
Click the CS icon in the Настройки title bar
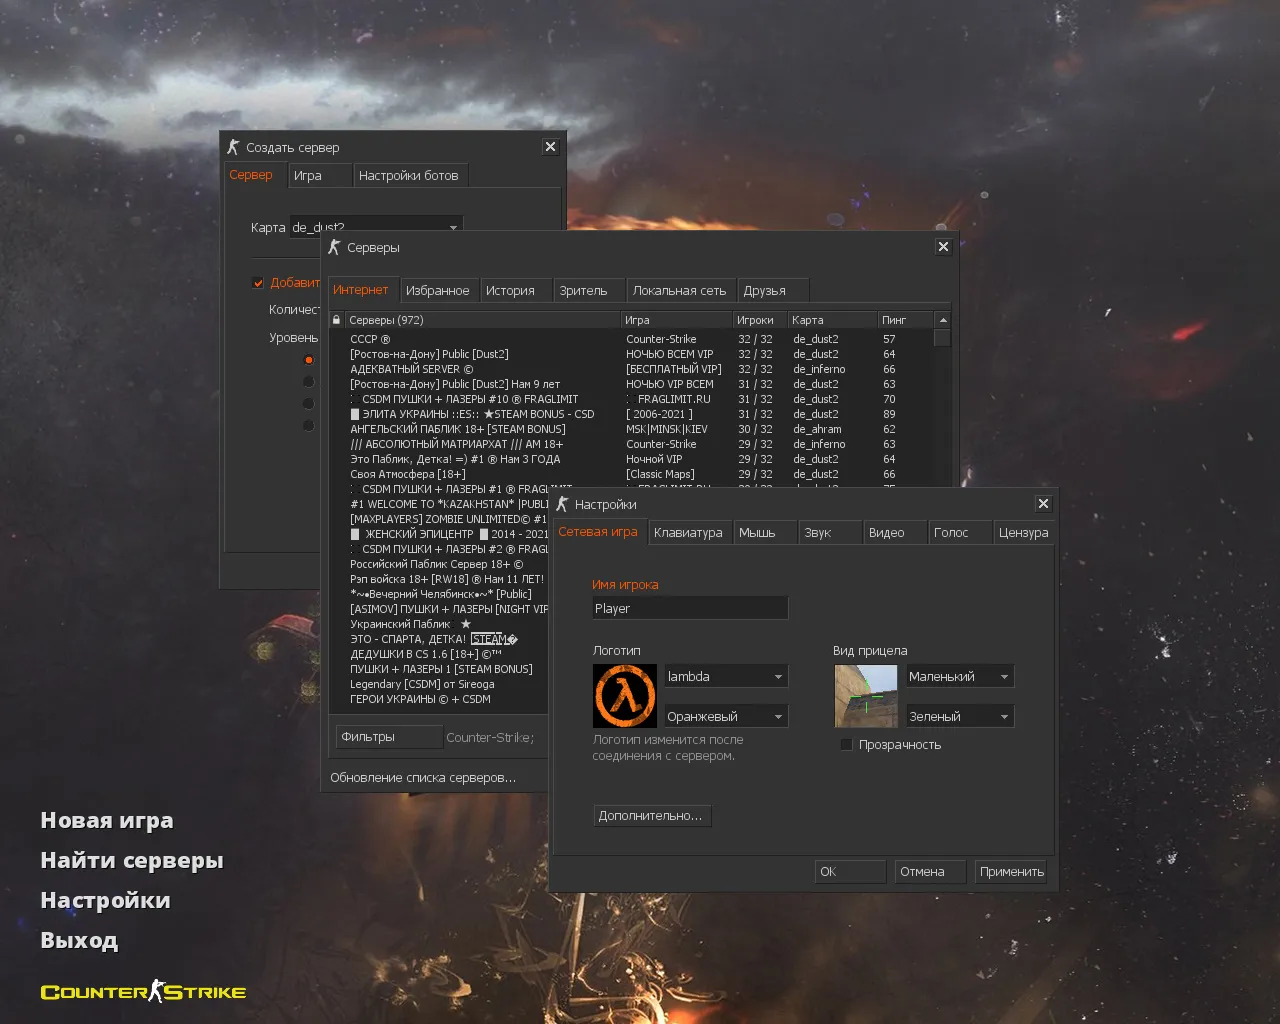[x=562, y=504]
